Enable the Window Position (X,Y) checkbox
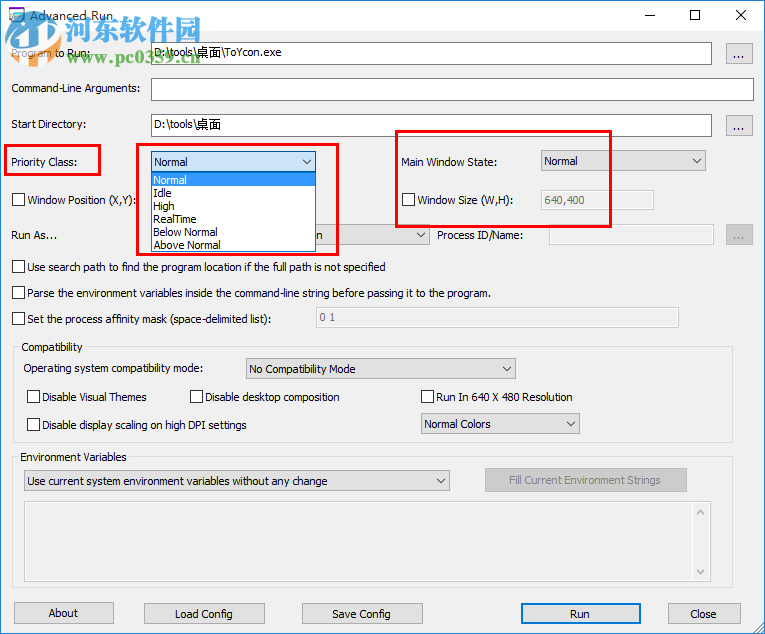765x634 pixels. coord(19,200)
